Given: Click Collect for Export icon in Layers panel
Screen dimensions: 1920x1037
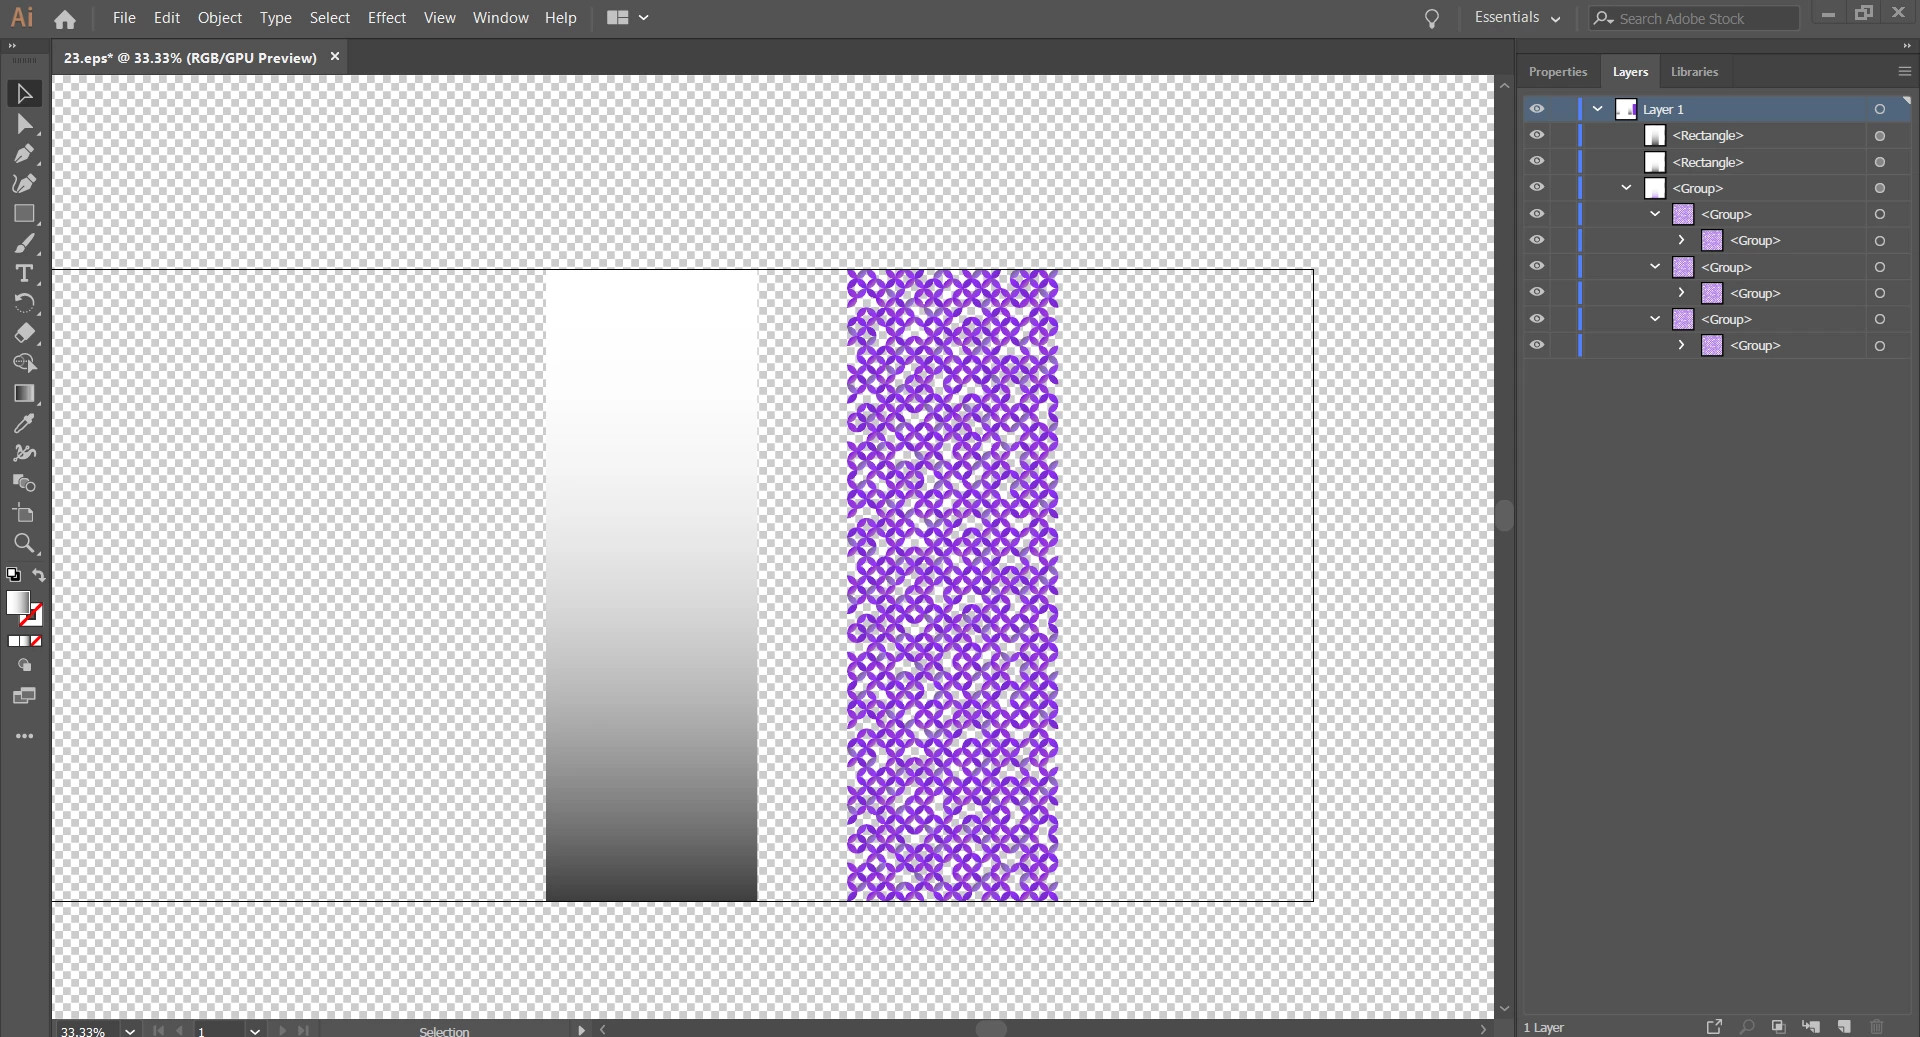Looking at the screenshot, I should [1714, 1027].
